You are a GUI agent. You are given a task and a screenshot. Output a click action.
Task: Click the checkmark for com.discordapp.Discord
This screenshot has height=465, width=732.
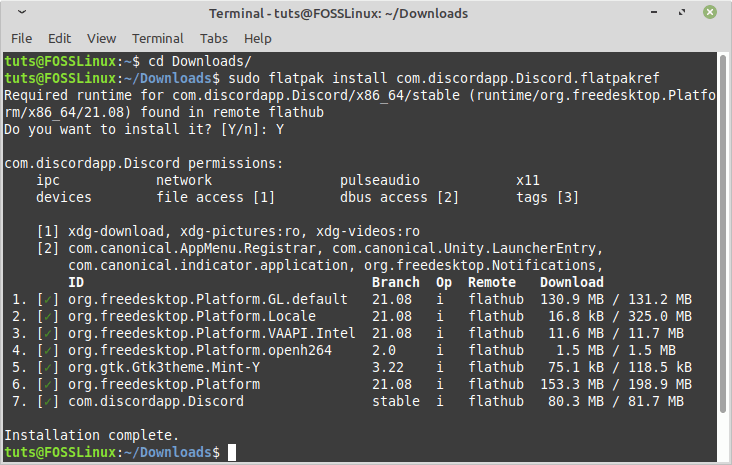(x=48, y=402)
